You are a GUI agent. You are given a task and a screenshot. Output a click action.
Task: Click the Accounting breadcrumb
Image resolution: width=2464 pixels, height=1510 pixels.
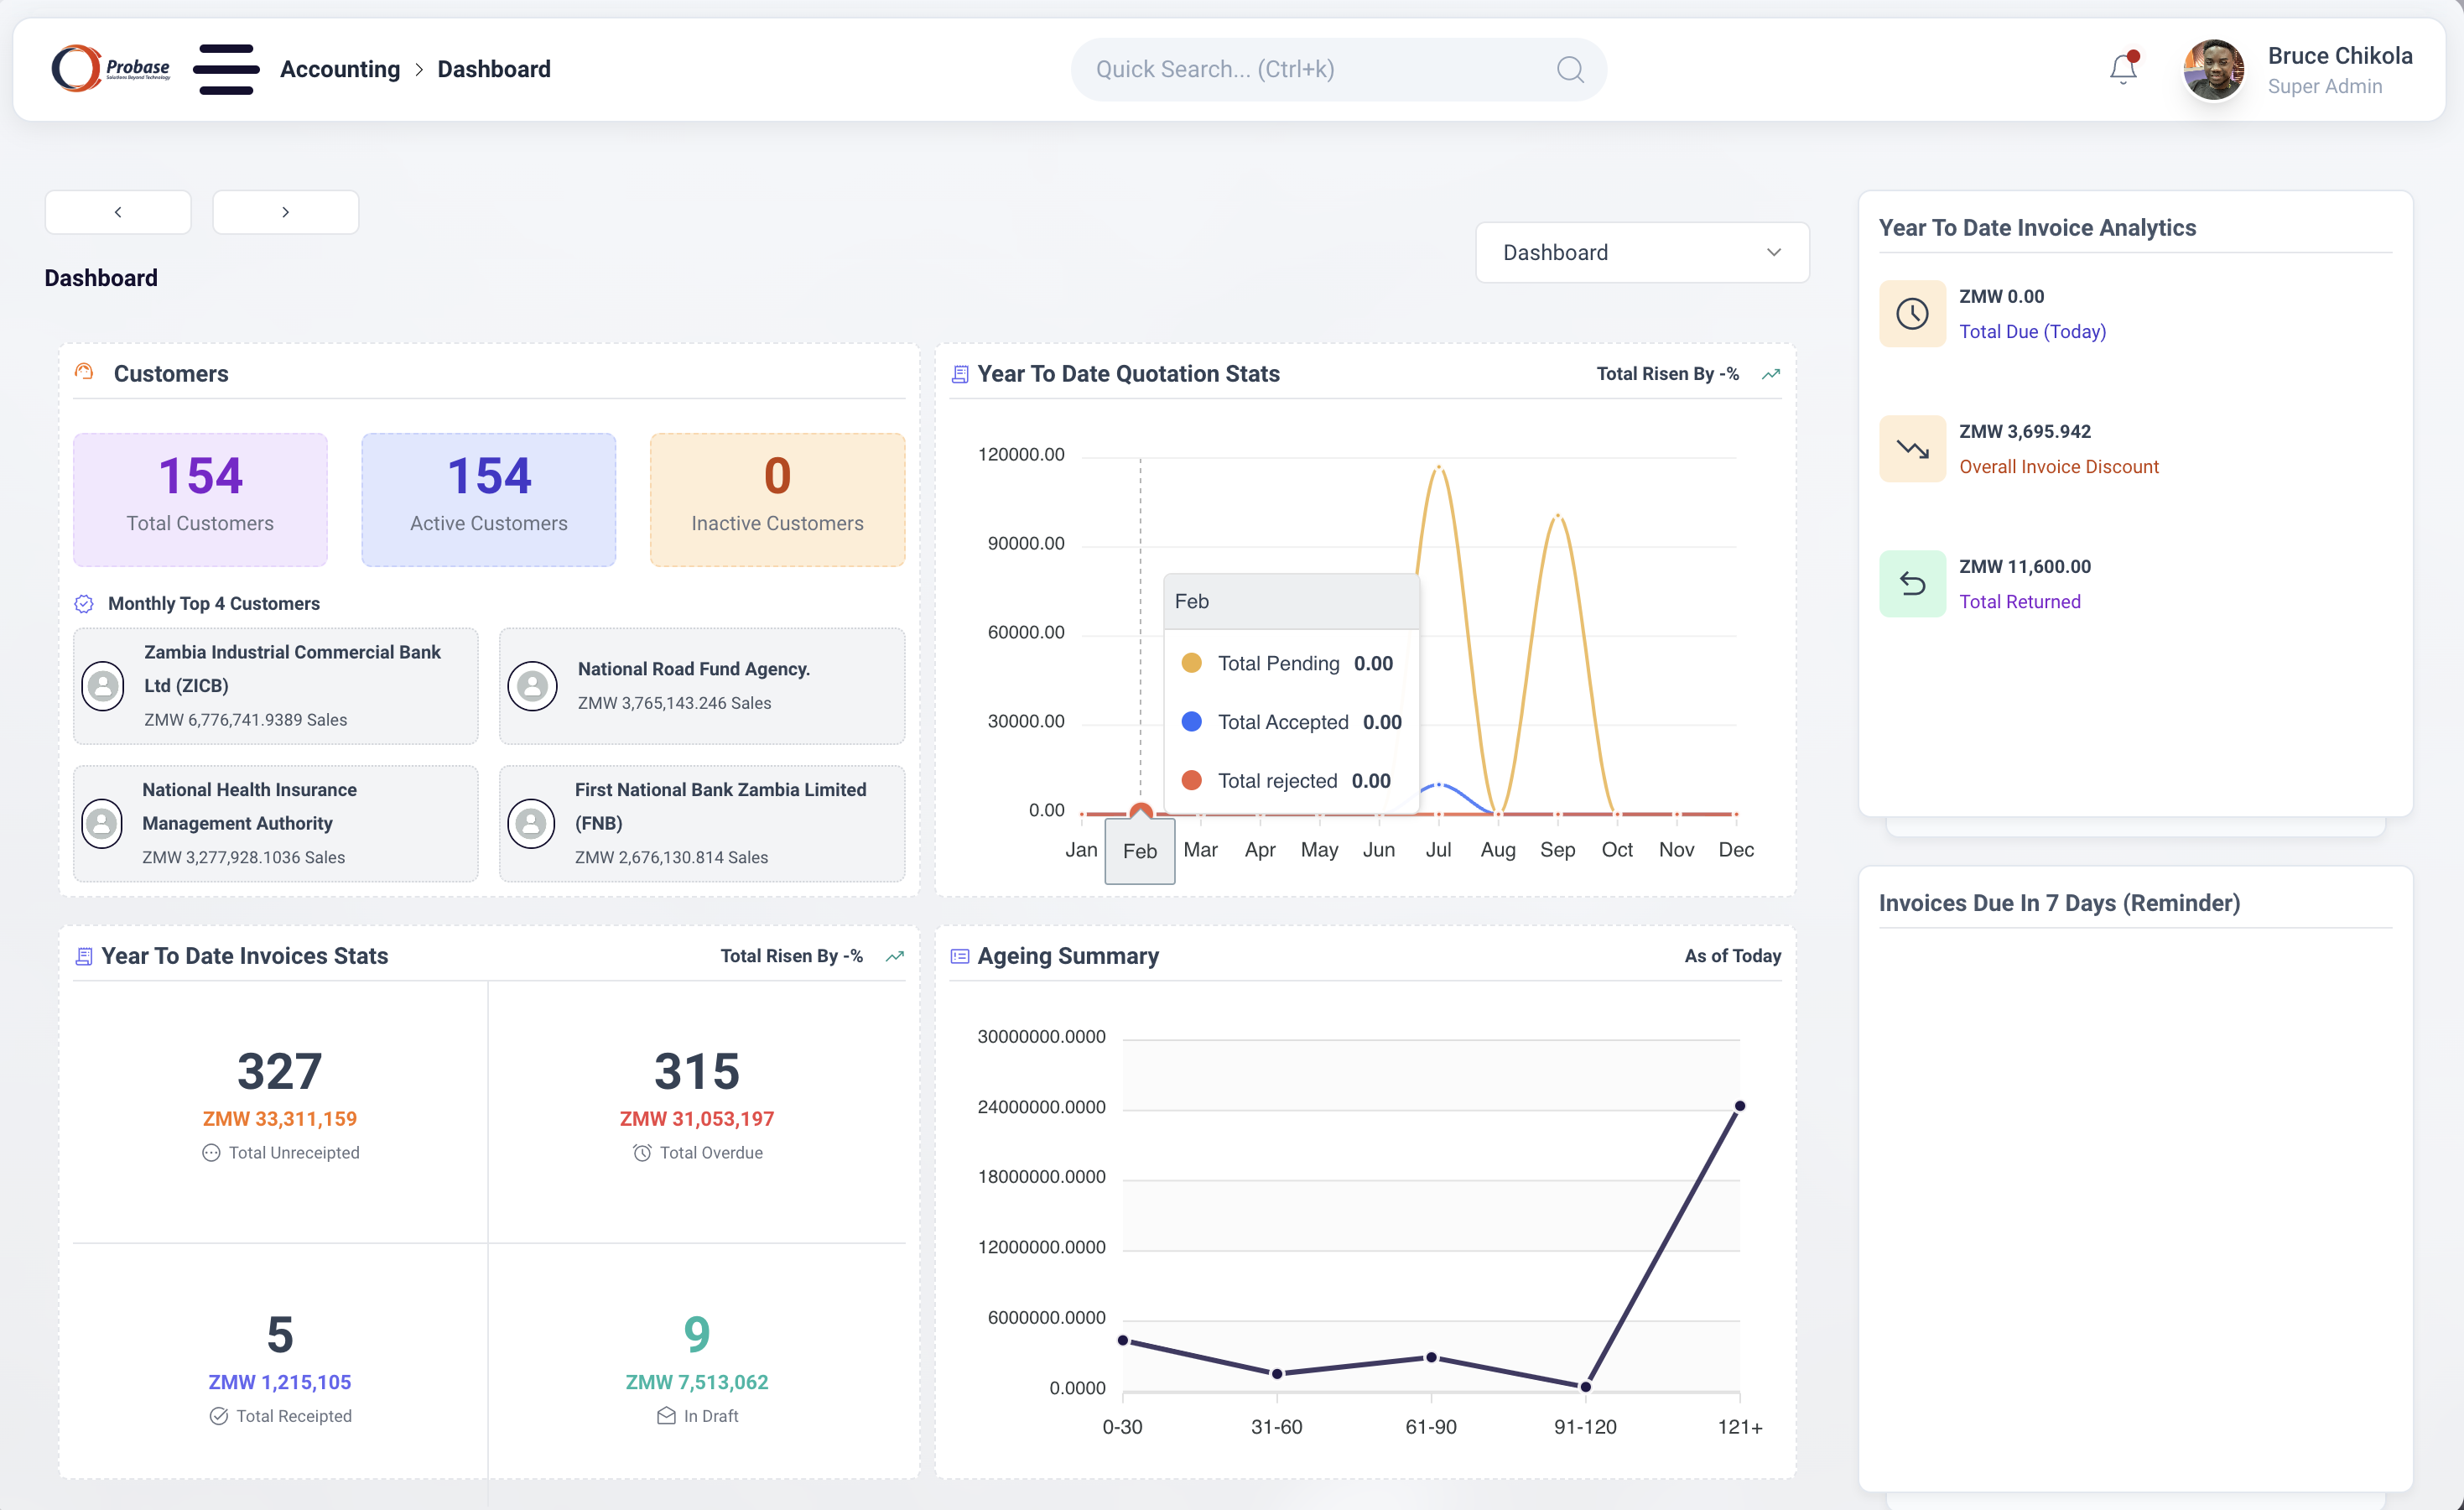click(340, 69)
